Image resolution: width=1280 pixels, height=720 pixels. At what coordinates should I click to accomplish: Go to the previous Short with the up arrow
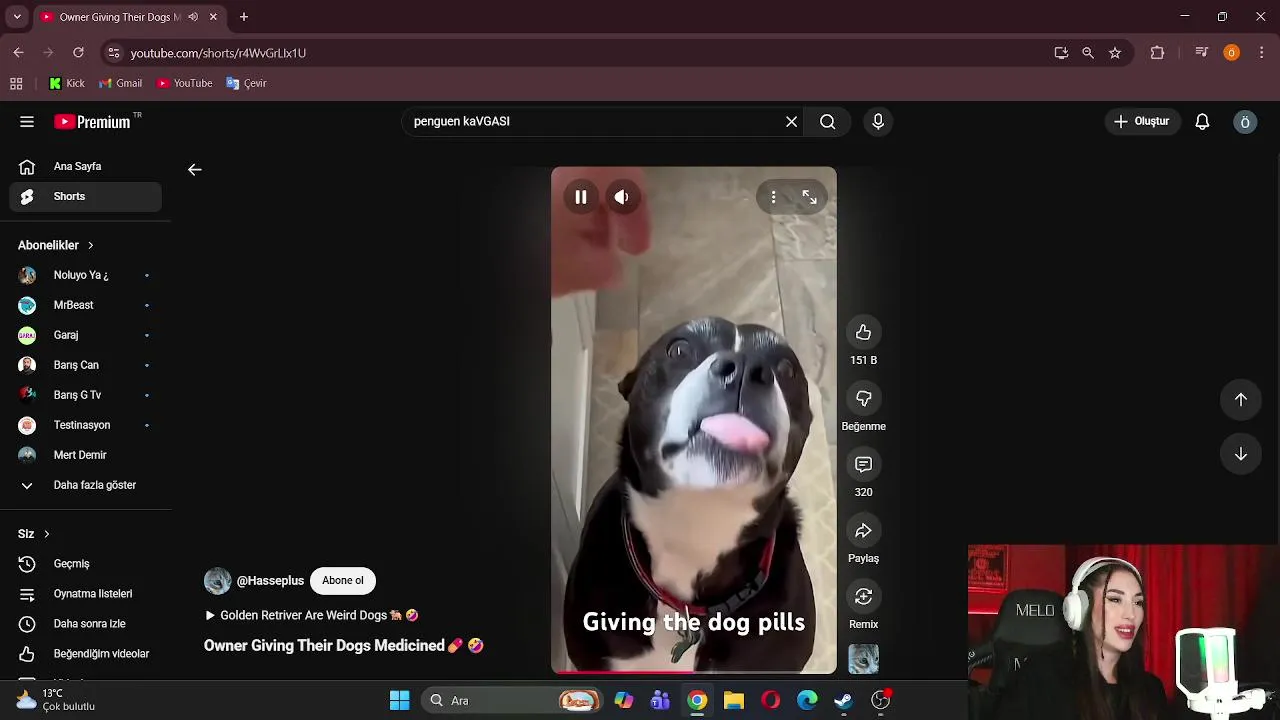[1240, 399]
